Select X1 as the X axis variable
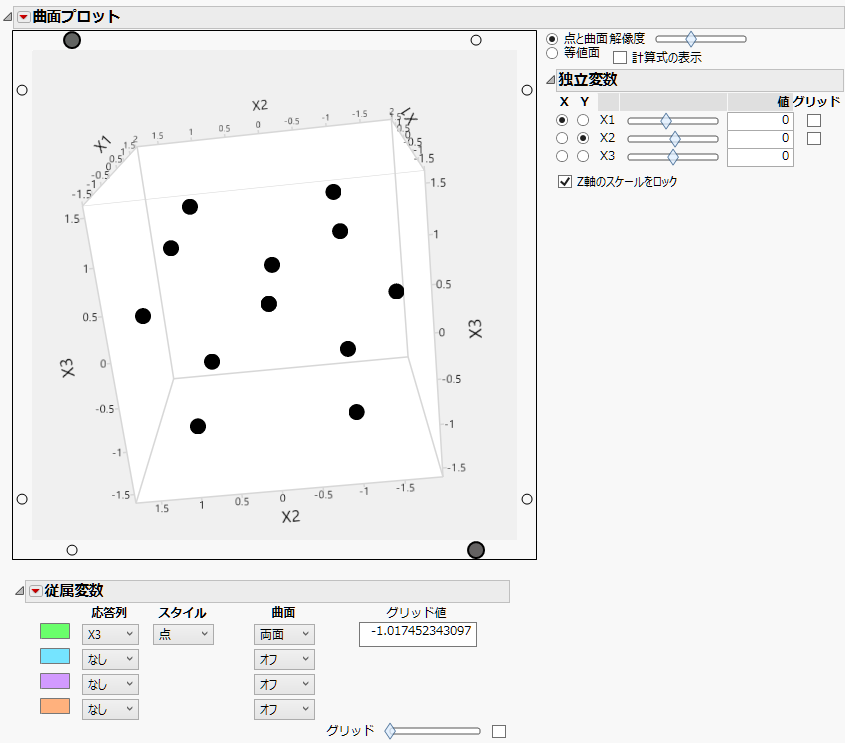The height and width of the screenshot is (743, 845). coord(562,120)
